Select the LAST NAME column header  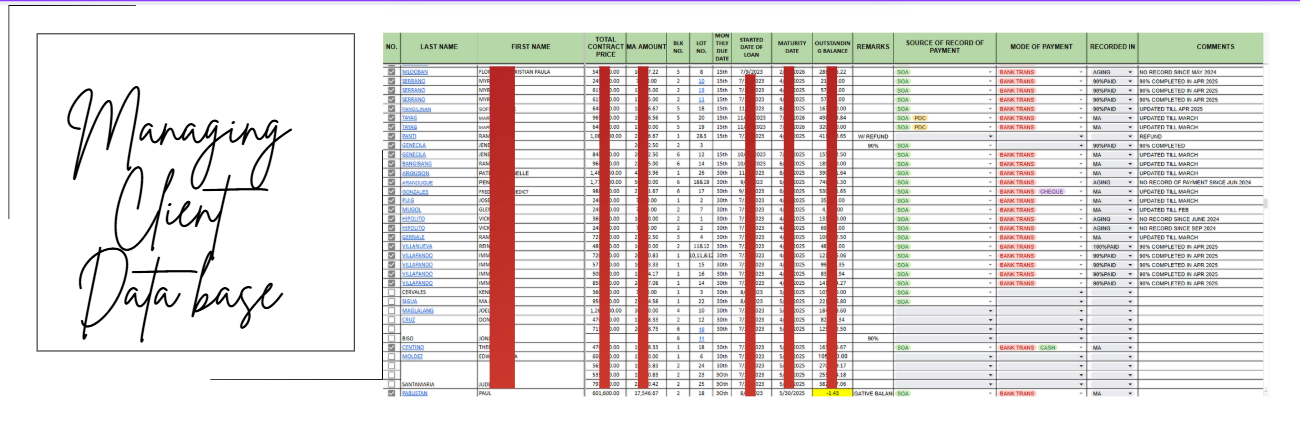coord(439,46)
